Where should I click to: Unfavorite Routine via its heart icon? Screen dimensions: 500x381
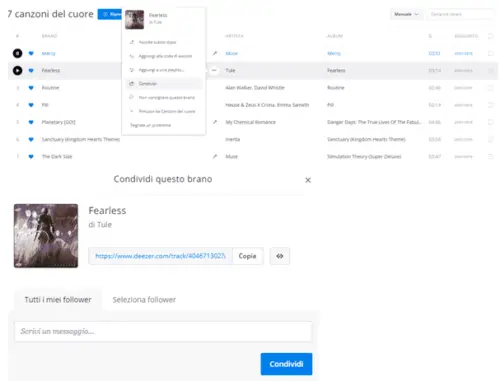click(x=31, y=88)
